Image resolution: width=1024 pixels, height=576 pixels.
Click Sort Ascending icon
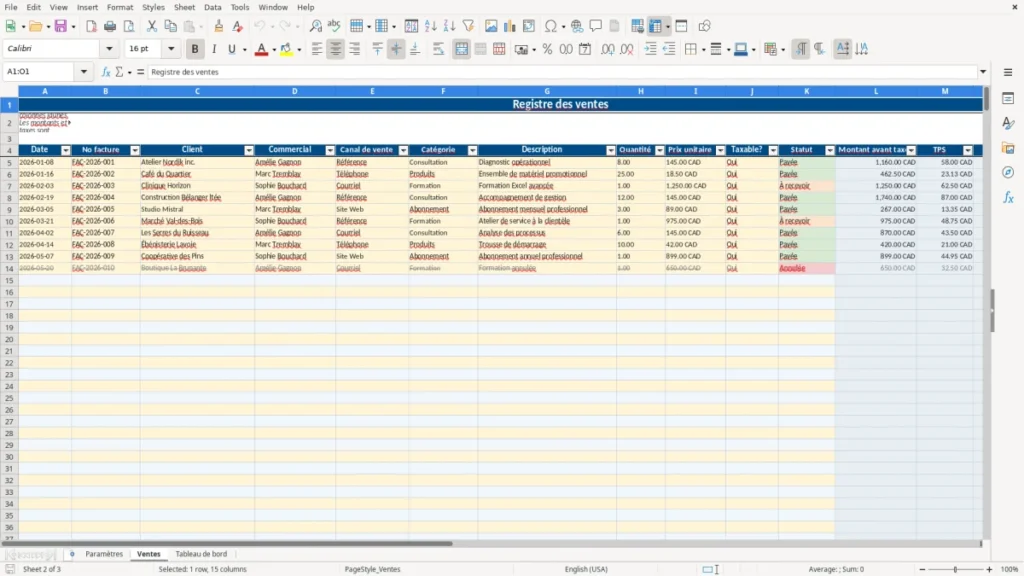point(430,26)
